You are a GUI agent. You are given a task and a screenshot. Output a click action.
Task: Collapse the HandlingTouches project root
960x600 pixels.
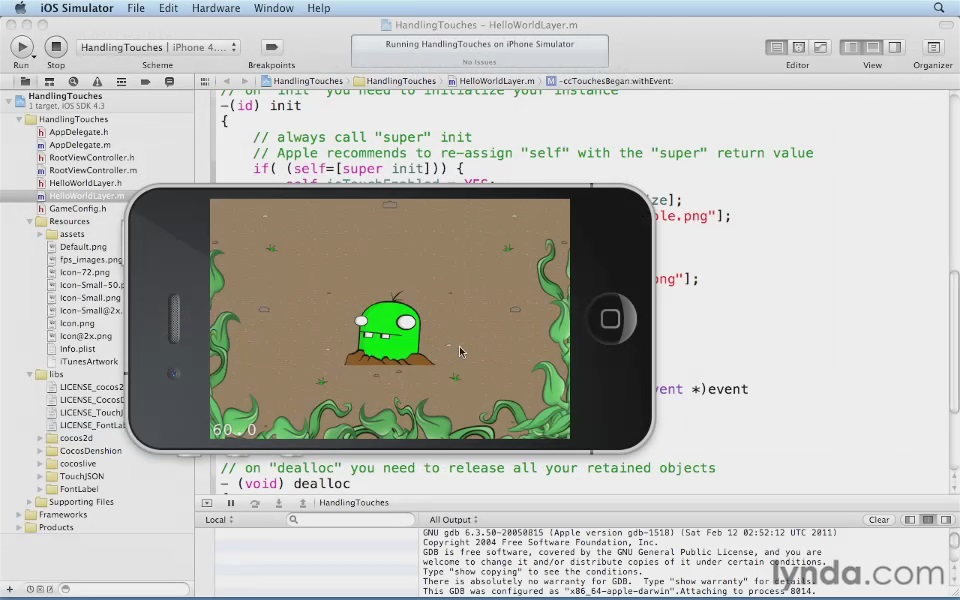pyautogui.click(x=9, y=100)
